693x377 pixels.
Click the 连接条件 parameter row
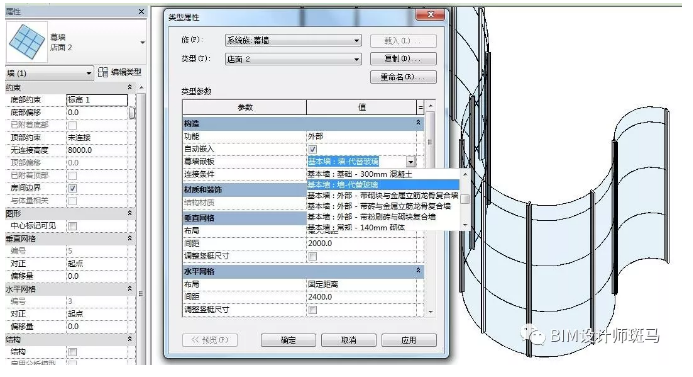244,175
